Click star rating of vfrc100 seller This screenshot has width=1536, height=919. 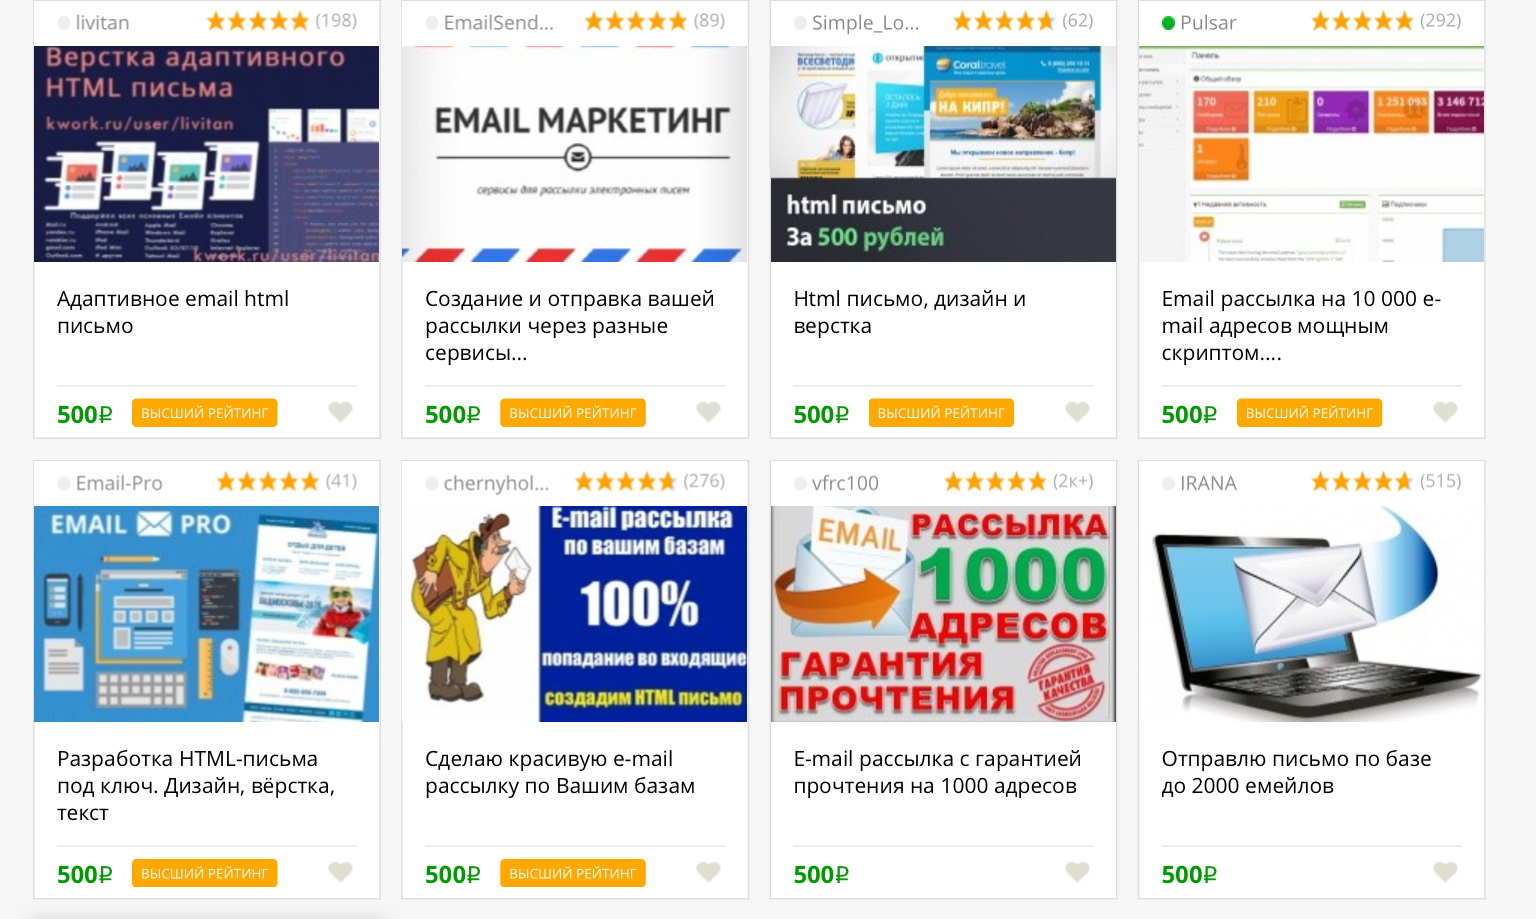(995, 482)
